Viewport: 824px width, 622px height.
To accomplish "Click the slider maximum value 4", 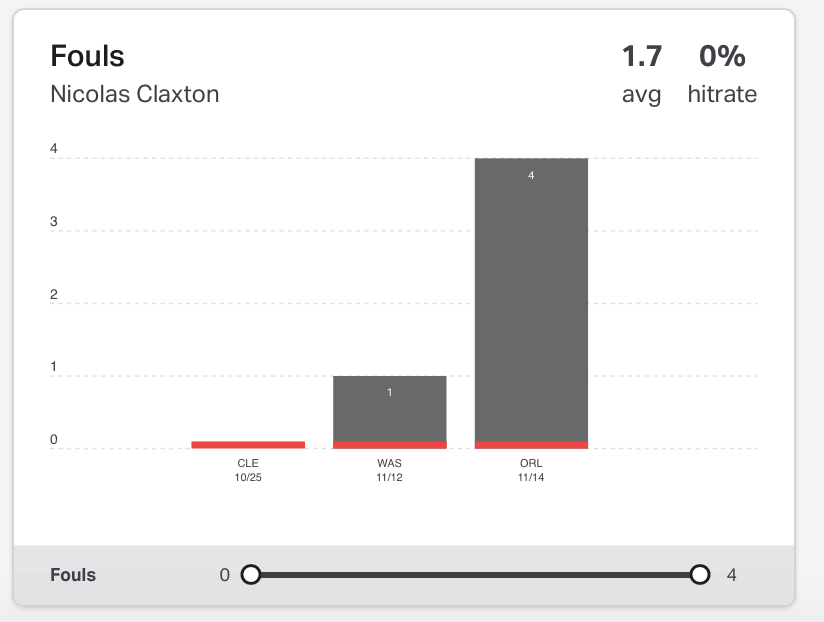I will point(732,575).
